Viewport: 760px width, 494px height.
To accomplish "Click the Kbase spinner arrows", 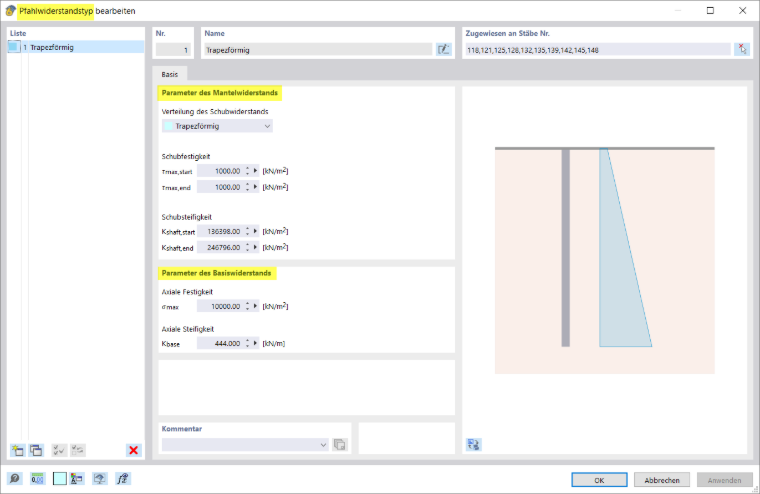I will (247, 343).
